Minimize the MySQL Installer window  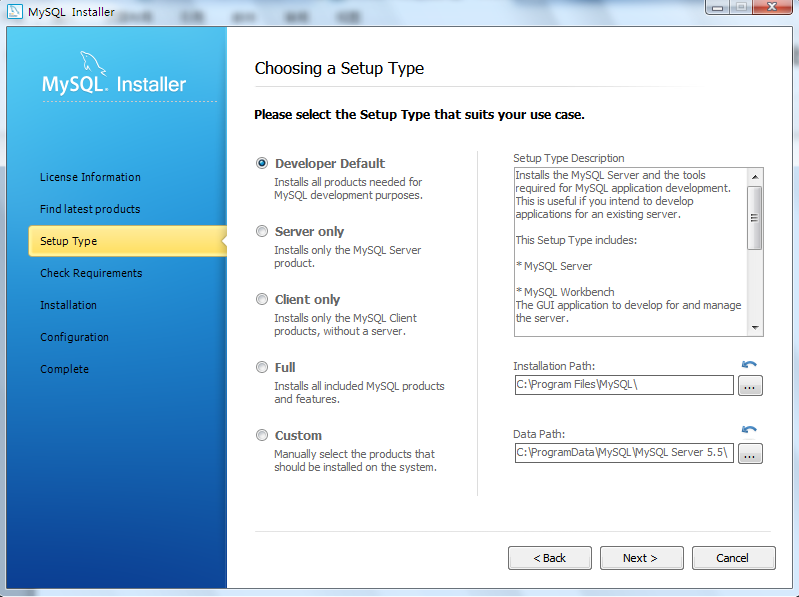718,7
